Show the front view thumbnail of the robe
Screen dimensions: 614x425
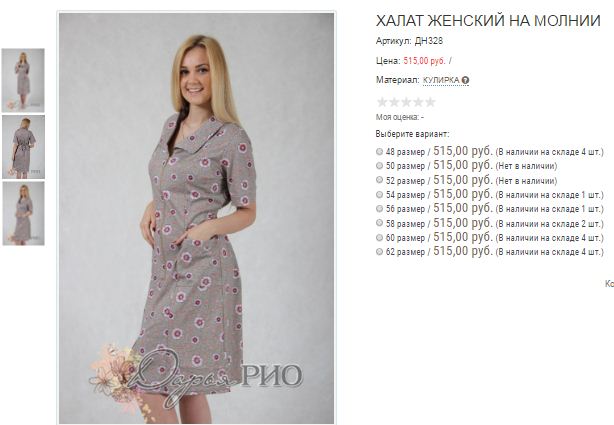23,80
